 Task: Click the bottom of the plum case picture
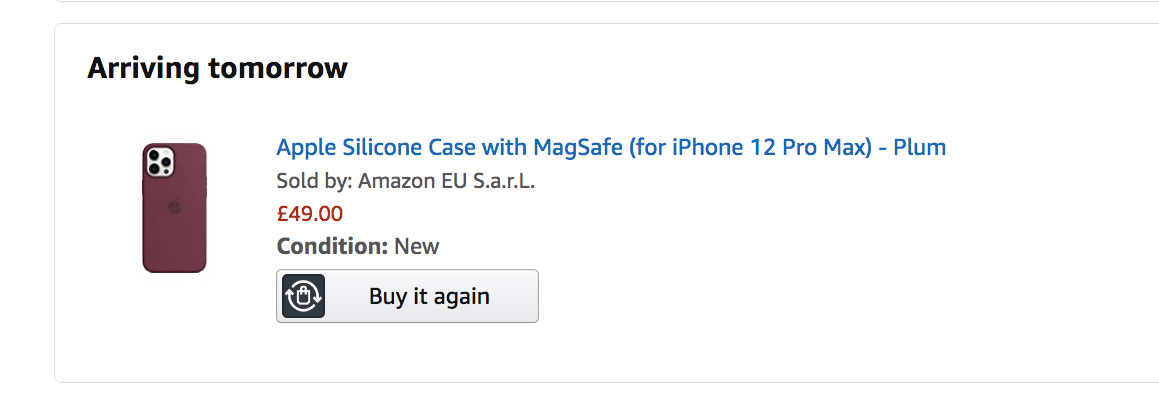click(174, 262)
